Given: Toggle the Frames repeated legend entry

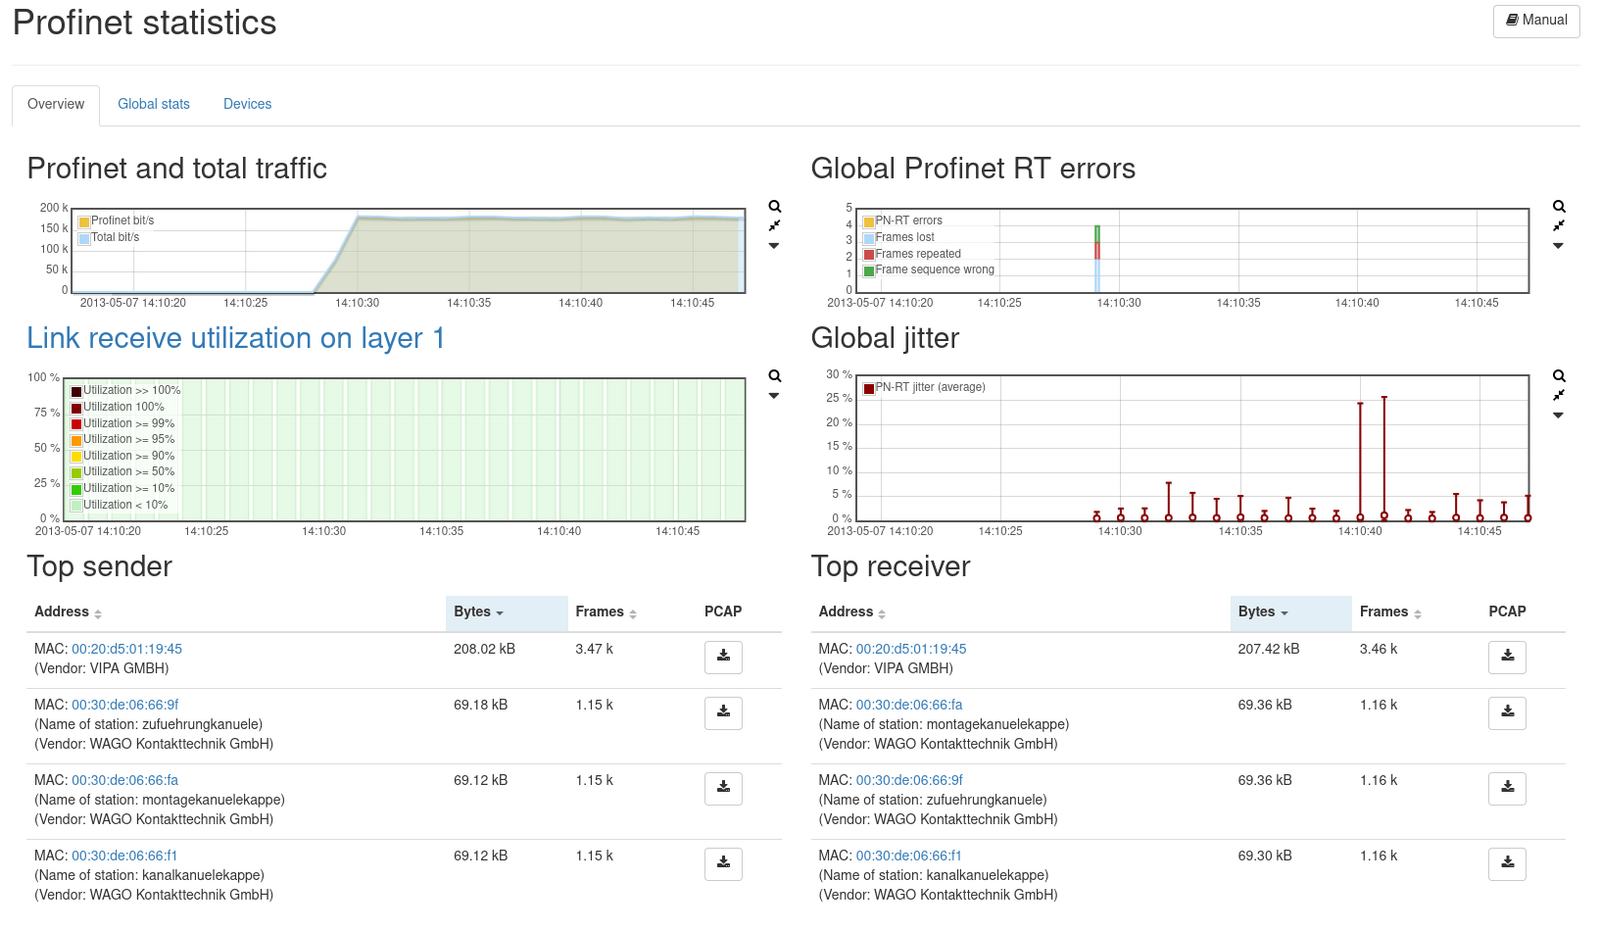Looking at the screenshot, I should pyautogui.click(x=917, y=254).
